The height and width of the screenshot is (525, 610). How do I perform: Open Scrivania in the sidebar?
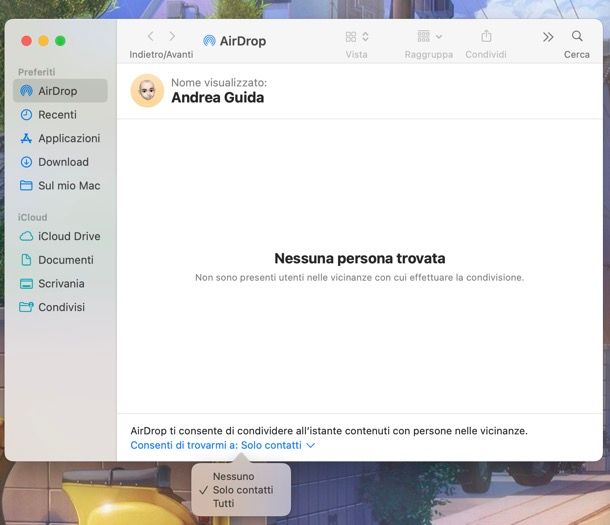tap(61, 284)
